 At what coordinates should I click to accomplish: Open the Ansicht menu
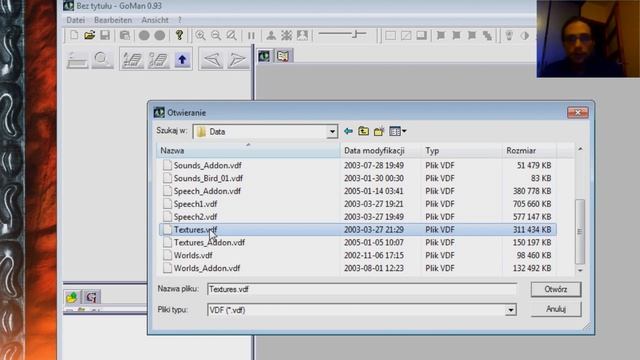coord(155,20)
